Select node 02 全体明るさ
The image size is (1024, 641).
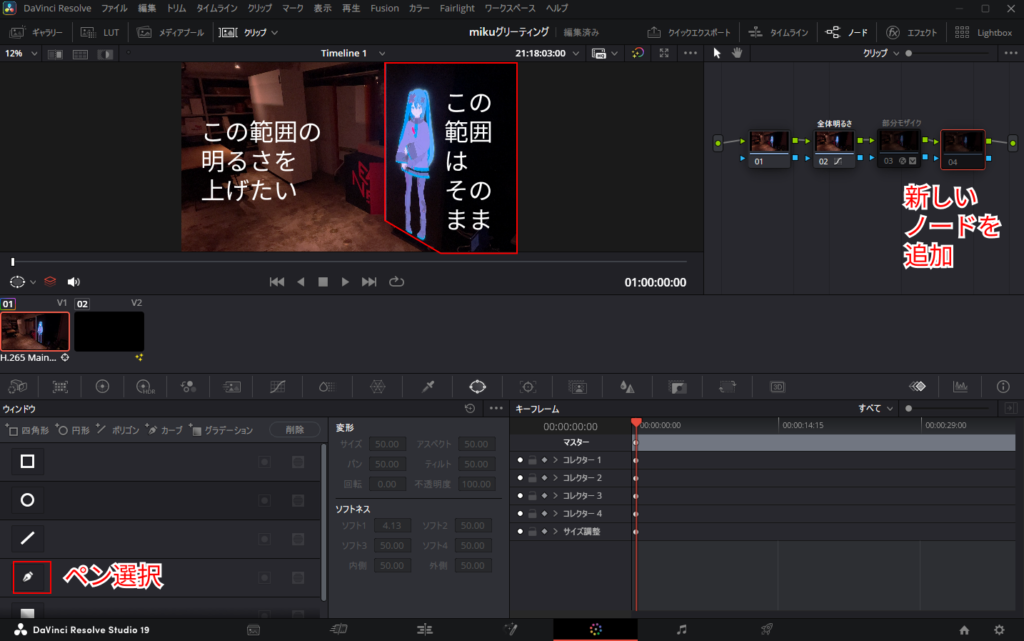[833, 149]
